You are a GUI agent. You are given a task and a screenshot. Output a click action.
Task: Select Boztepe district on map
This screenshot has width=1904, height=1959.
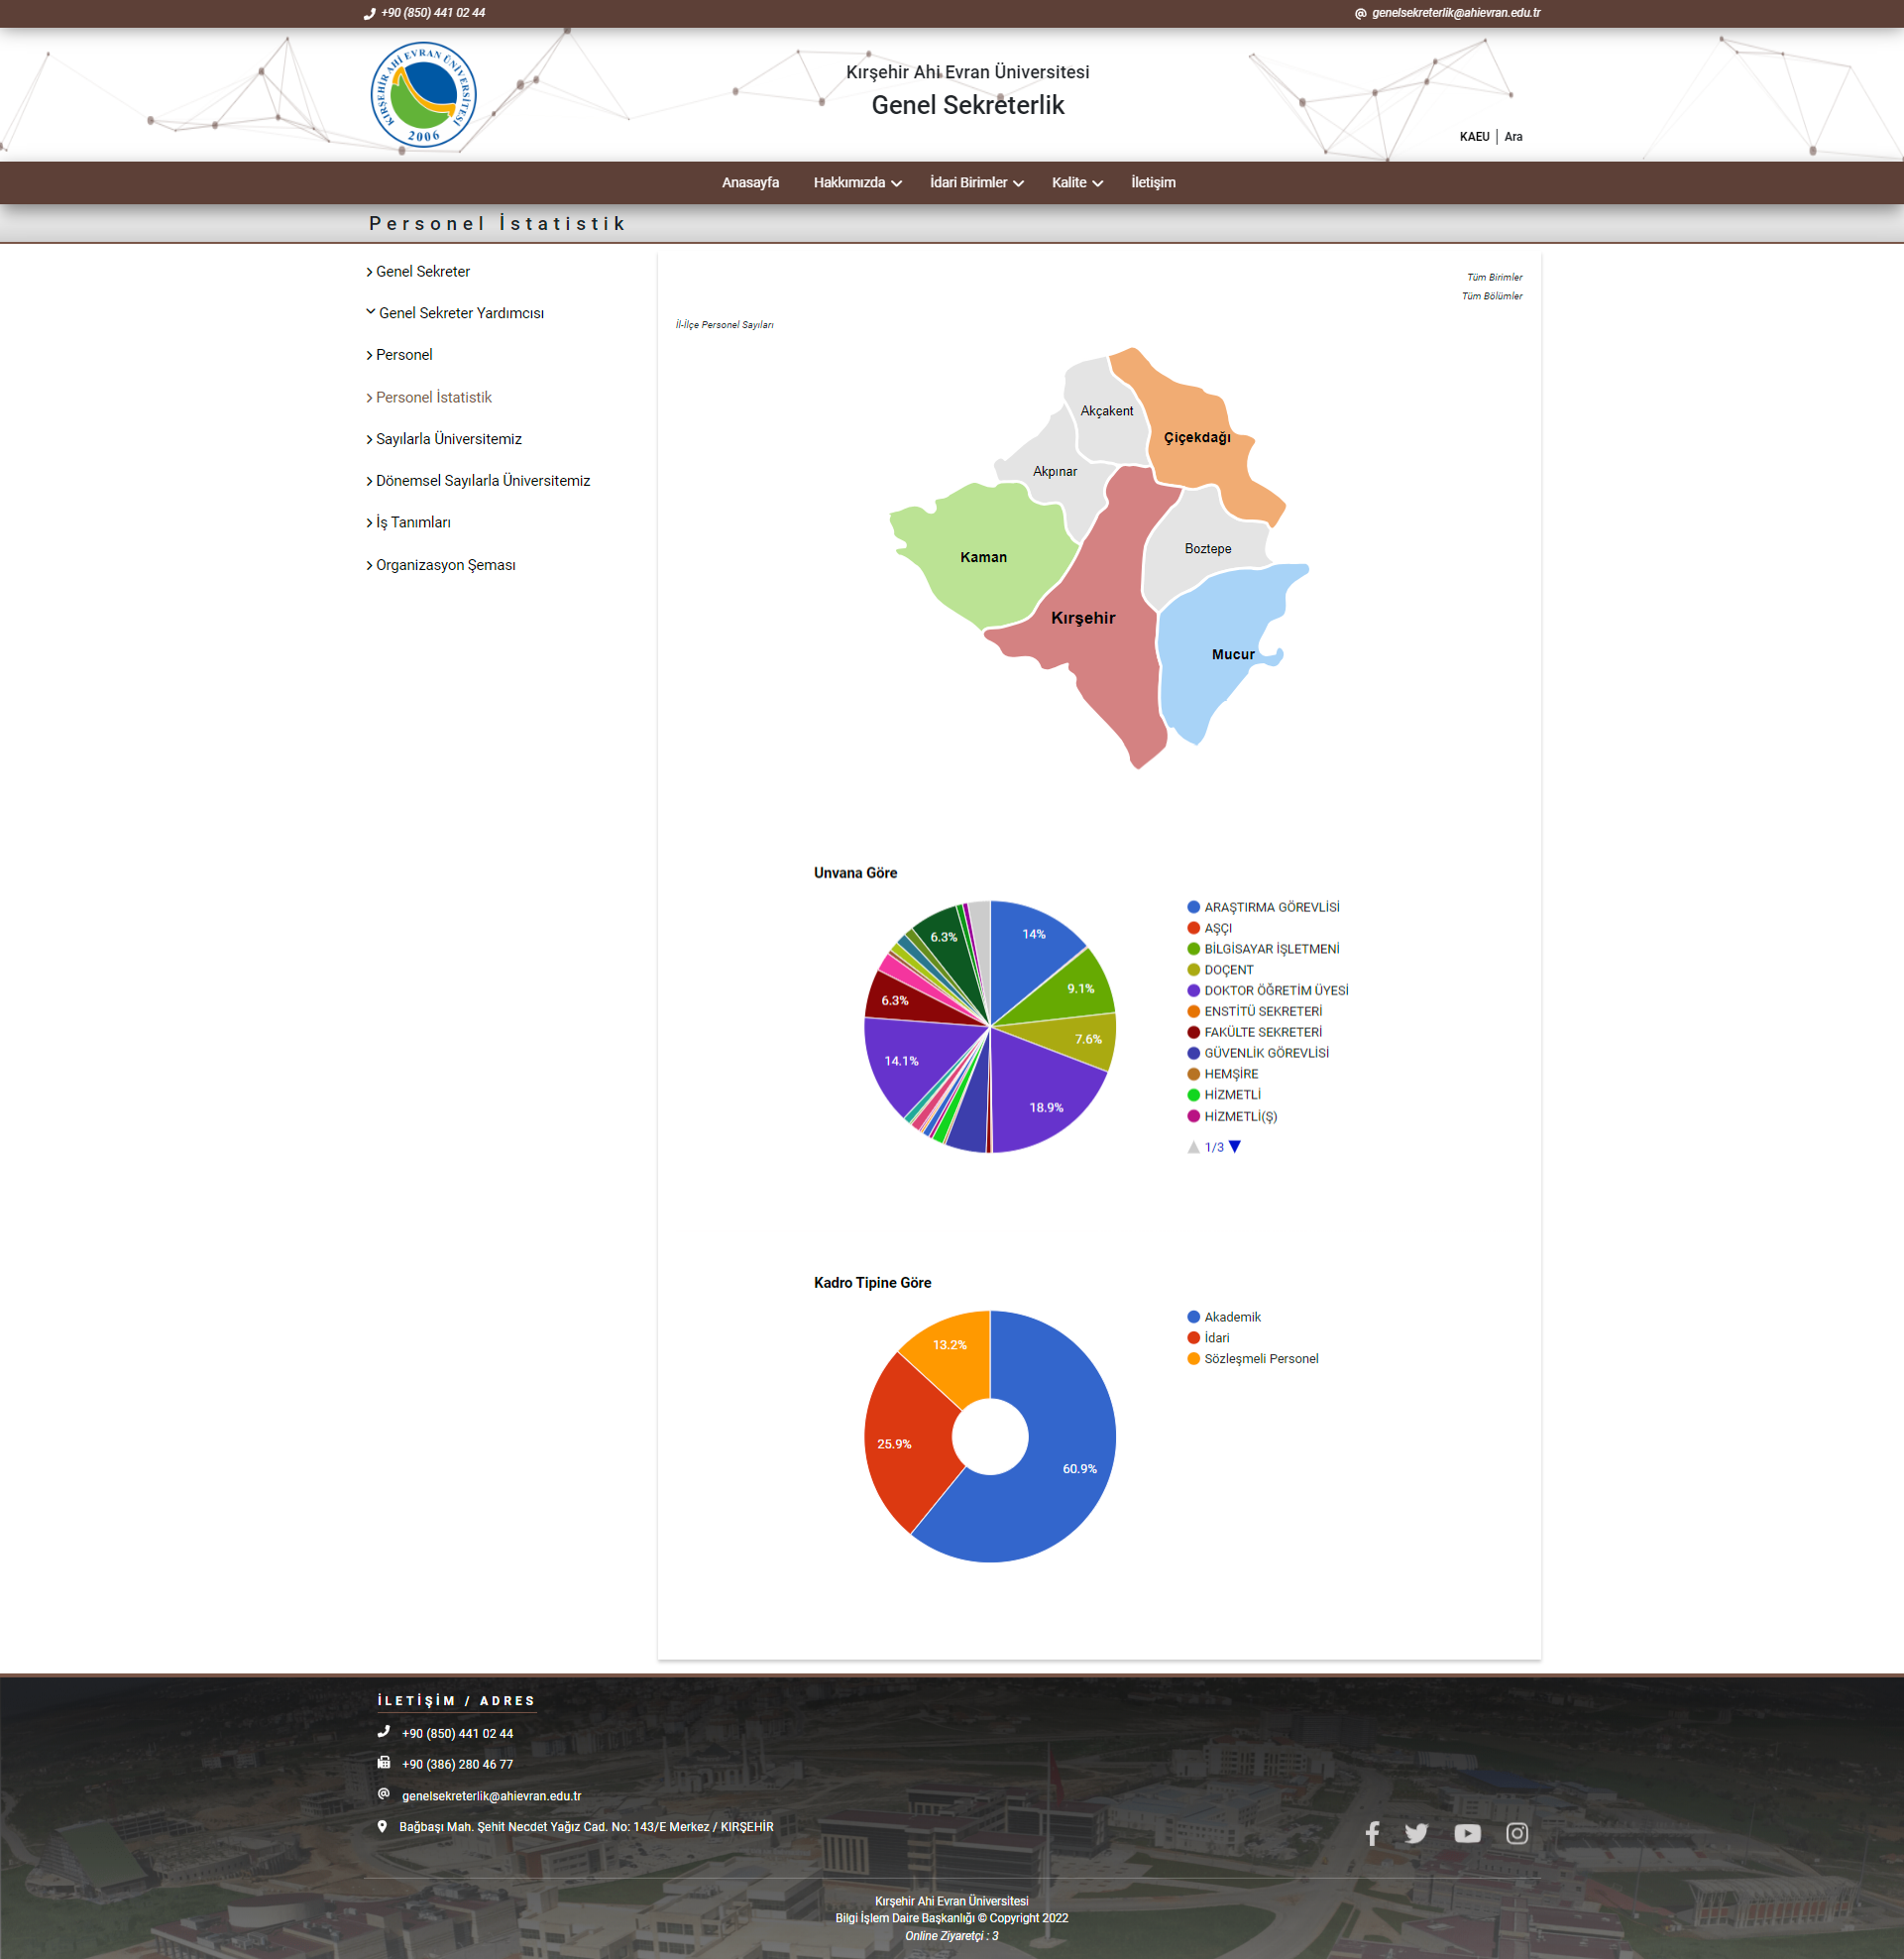(x=1207, y=548)
